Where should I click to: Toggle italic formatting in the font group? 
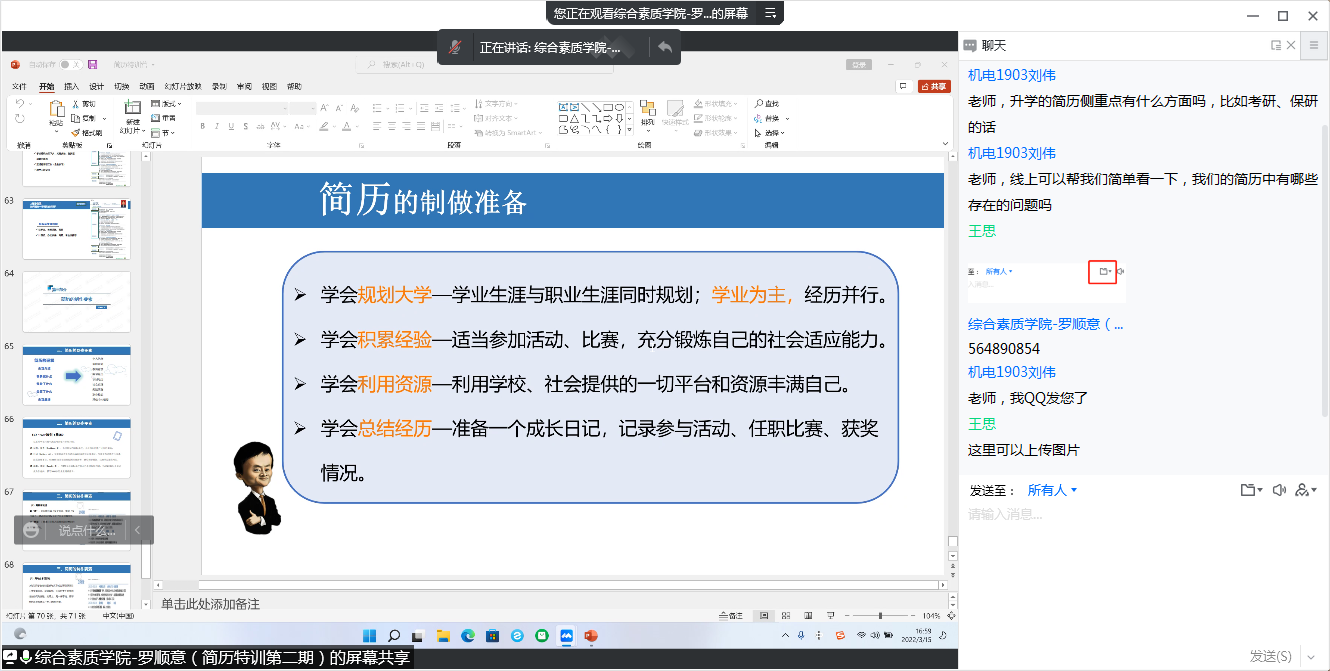pyautogui.click(x=217, y=126)
